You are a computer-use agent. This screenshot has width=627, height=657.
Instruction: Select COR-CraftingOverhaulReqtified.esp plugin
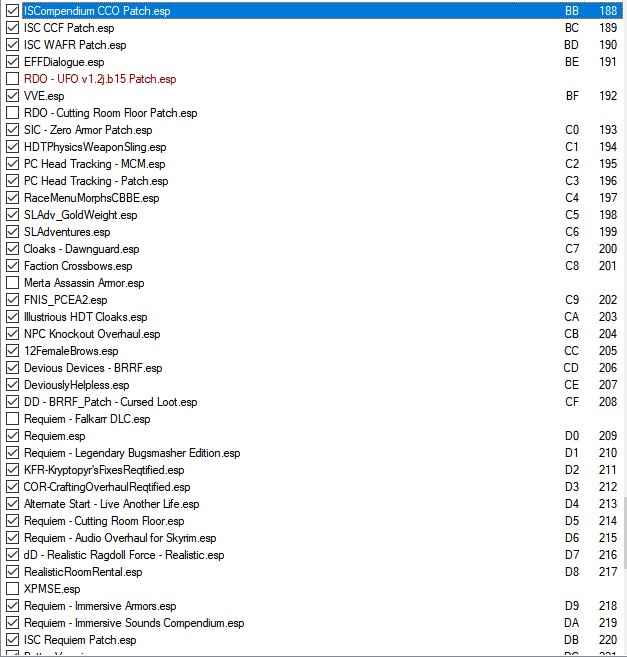[107, 487]
